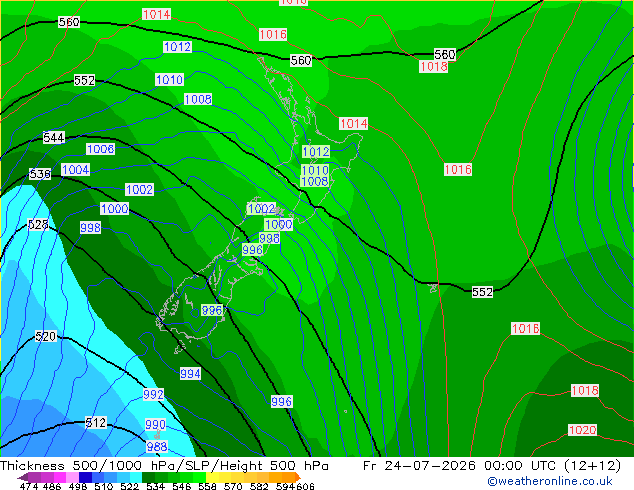Image resolution: width=634 pixels, height=490 pixels.
Task: Click the legend value 510
Action: [104, 486]
